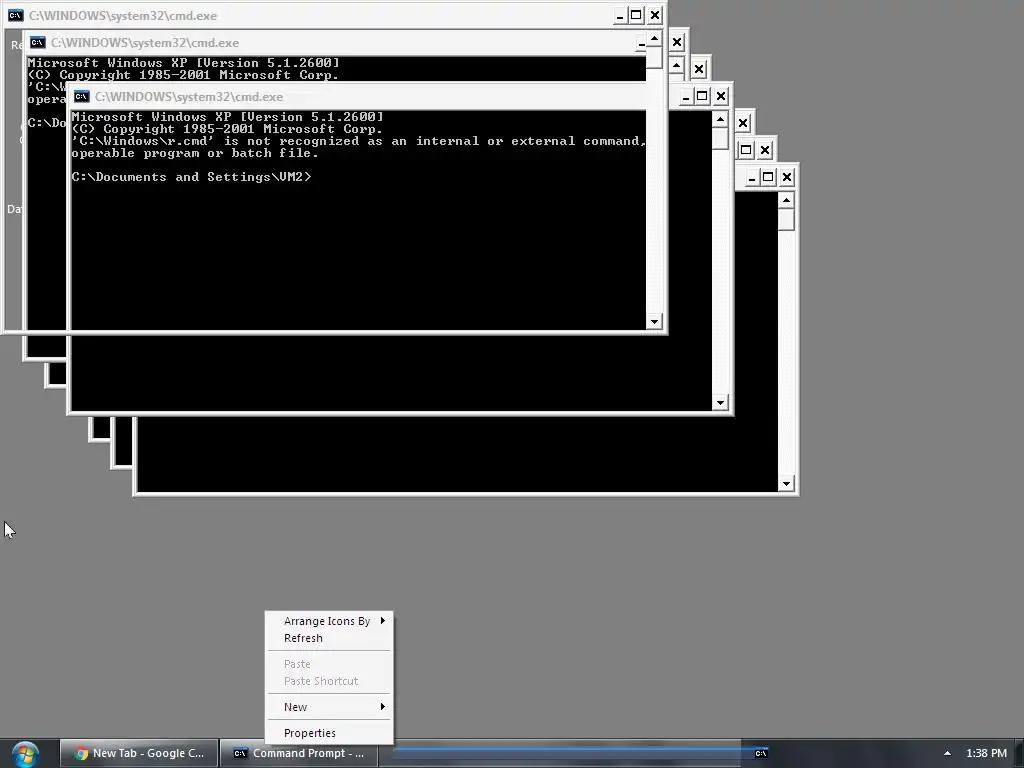Screen dimensions: 1024x768
Task: Open the New submenu in context menu
Action: [x=329, y=707]
